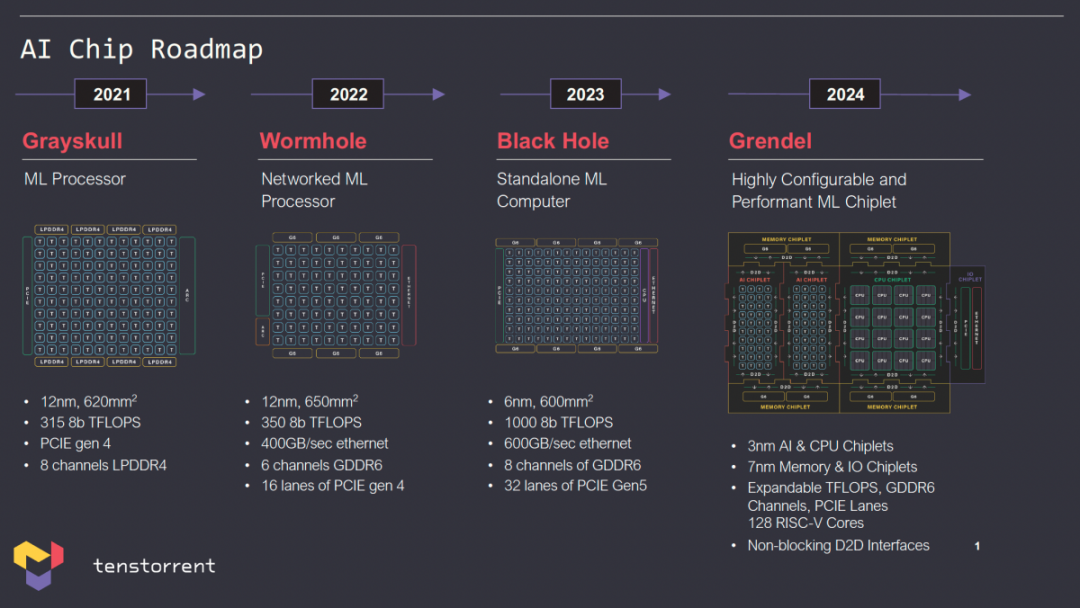The image size is (1080, 608).
Task: Select the 2022 year box
Action: click(x=348, y=94)
